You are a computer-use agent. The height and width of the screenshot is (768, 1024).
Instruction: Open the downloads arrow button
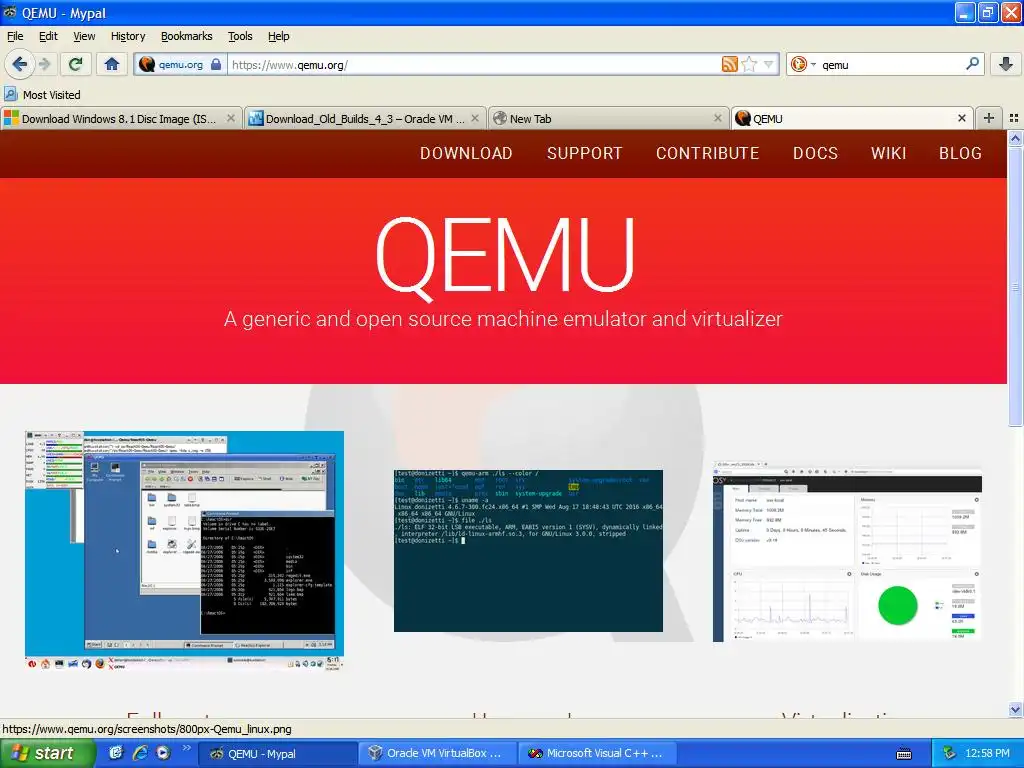(1006, 64)
